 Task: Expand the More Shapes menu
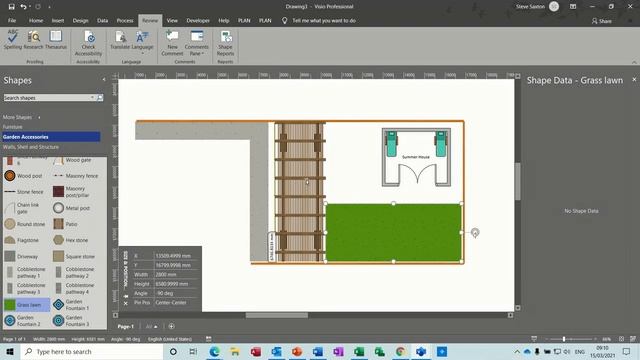(x=21, y=117)
